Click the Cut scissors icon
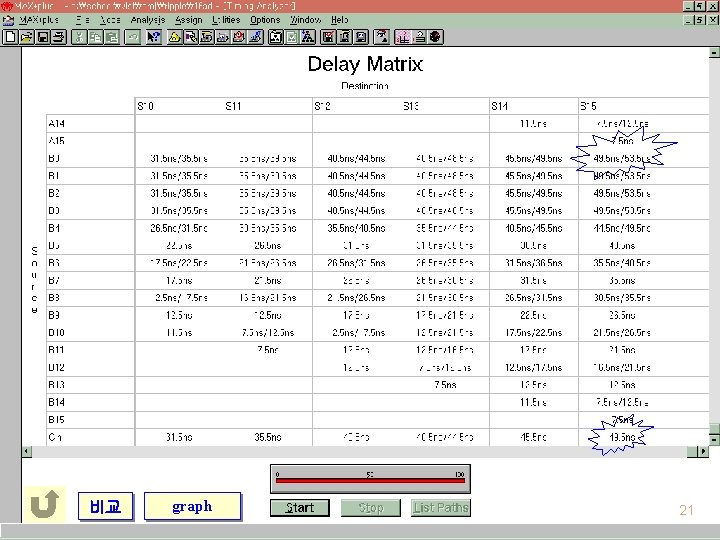This screenshot has width=720, height=540. click(x=79, y=37)
